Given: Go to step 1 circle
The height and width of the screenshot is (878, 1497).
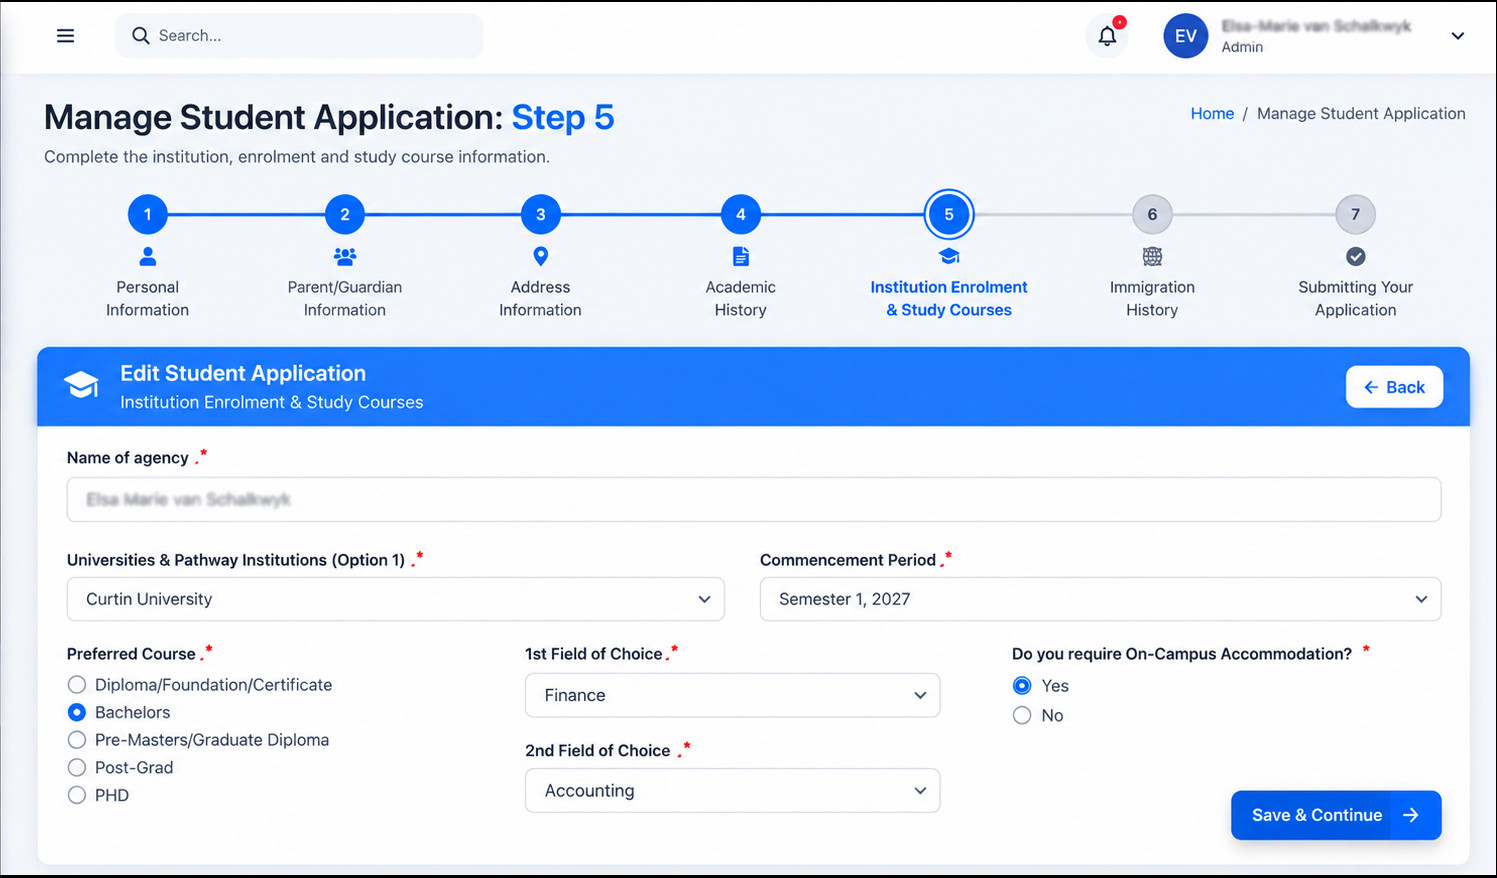Looking at the screenshot, I should point(147,214).
